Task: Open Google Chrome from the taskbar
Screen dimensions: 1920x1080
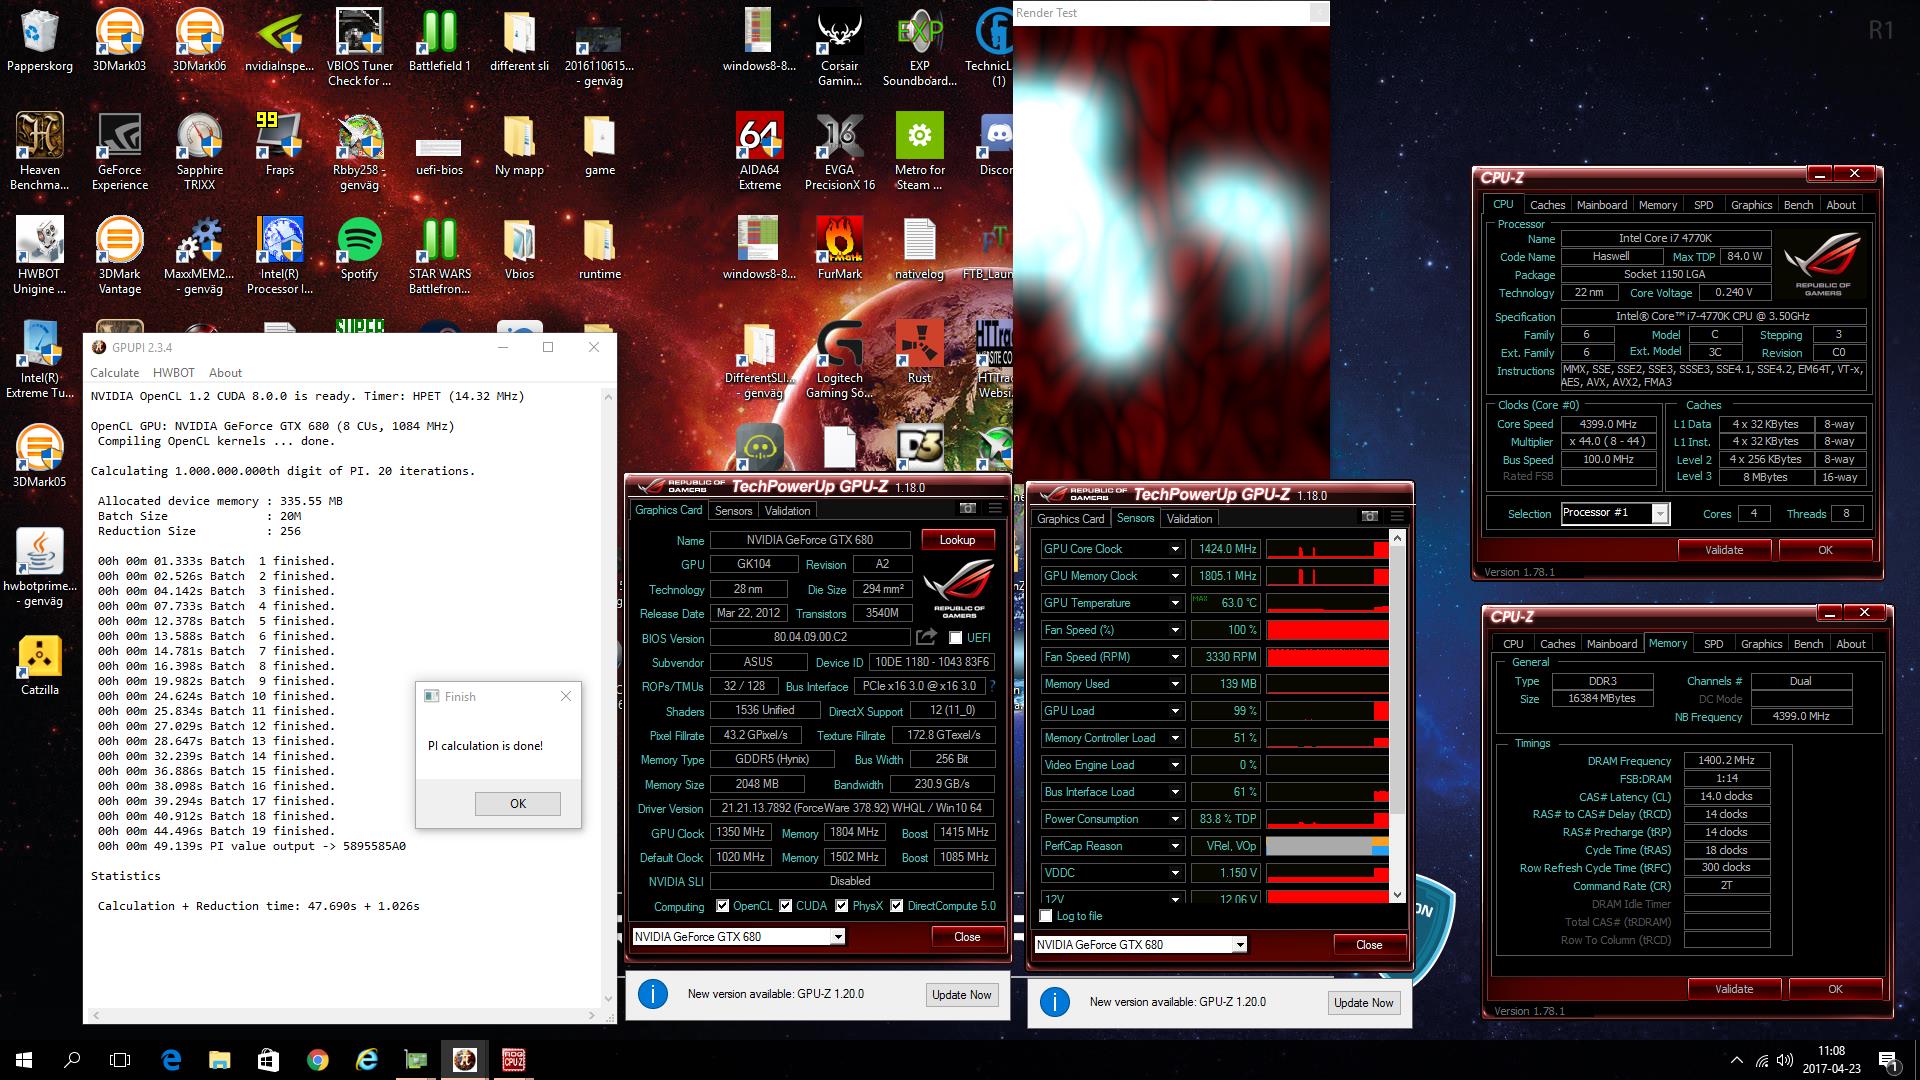Action: [317, 1060]
